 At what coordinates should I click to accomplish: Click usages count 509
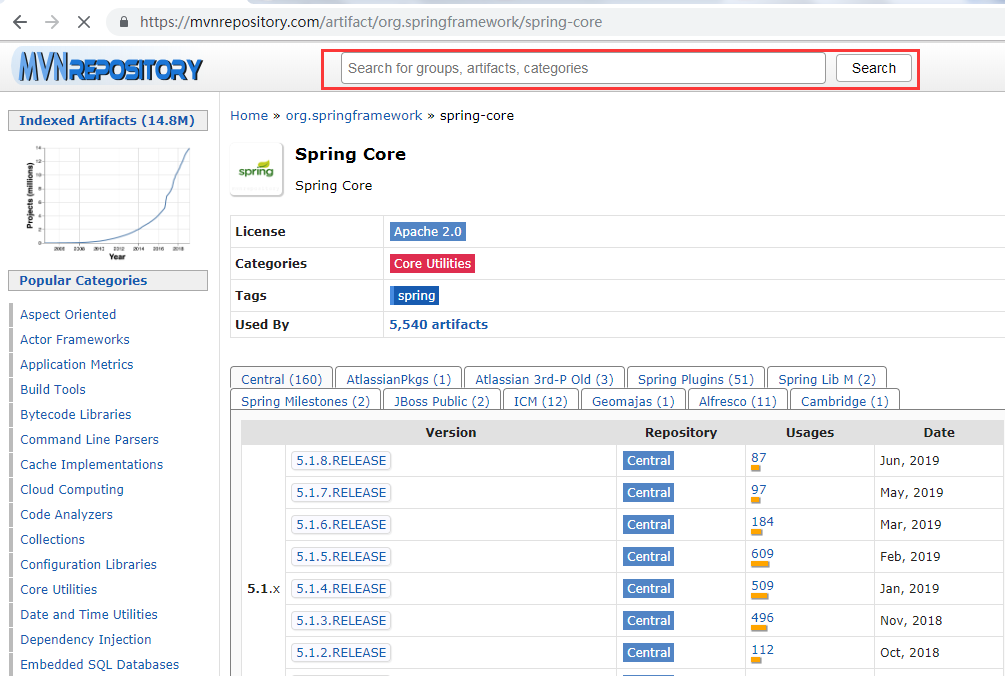(762, 586)
